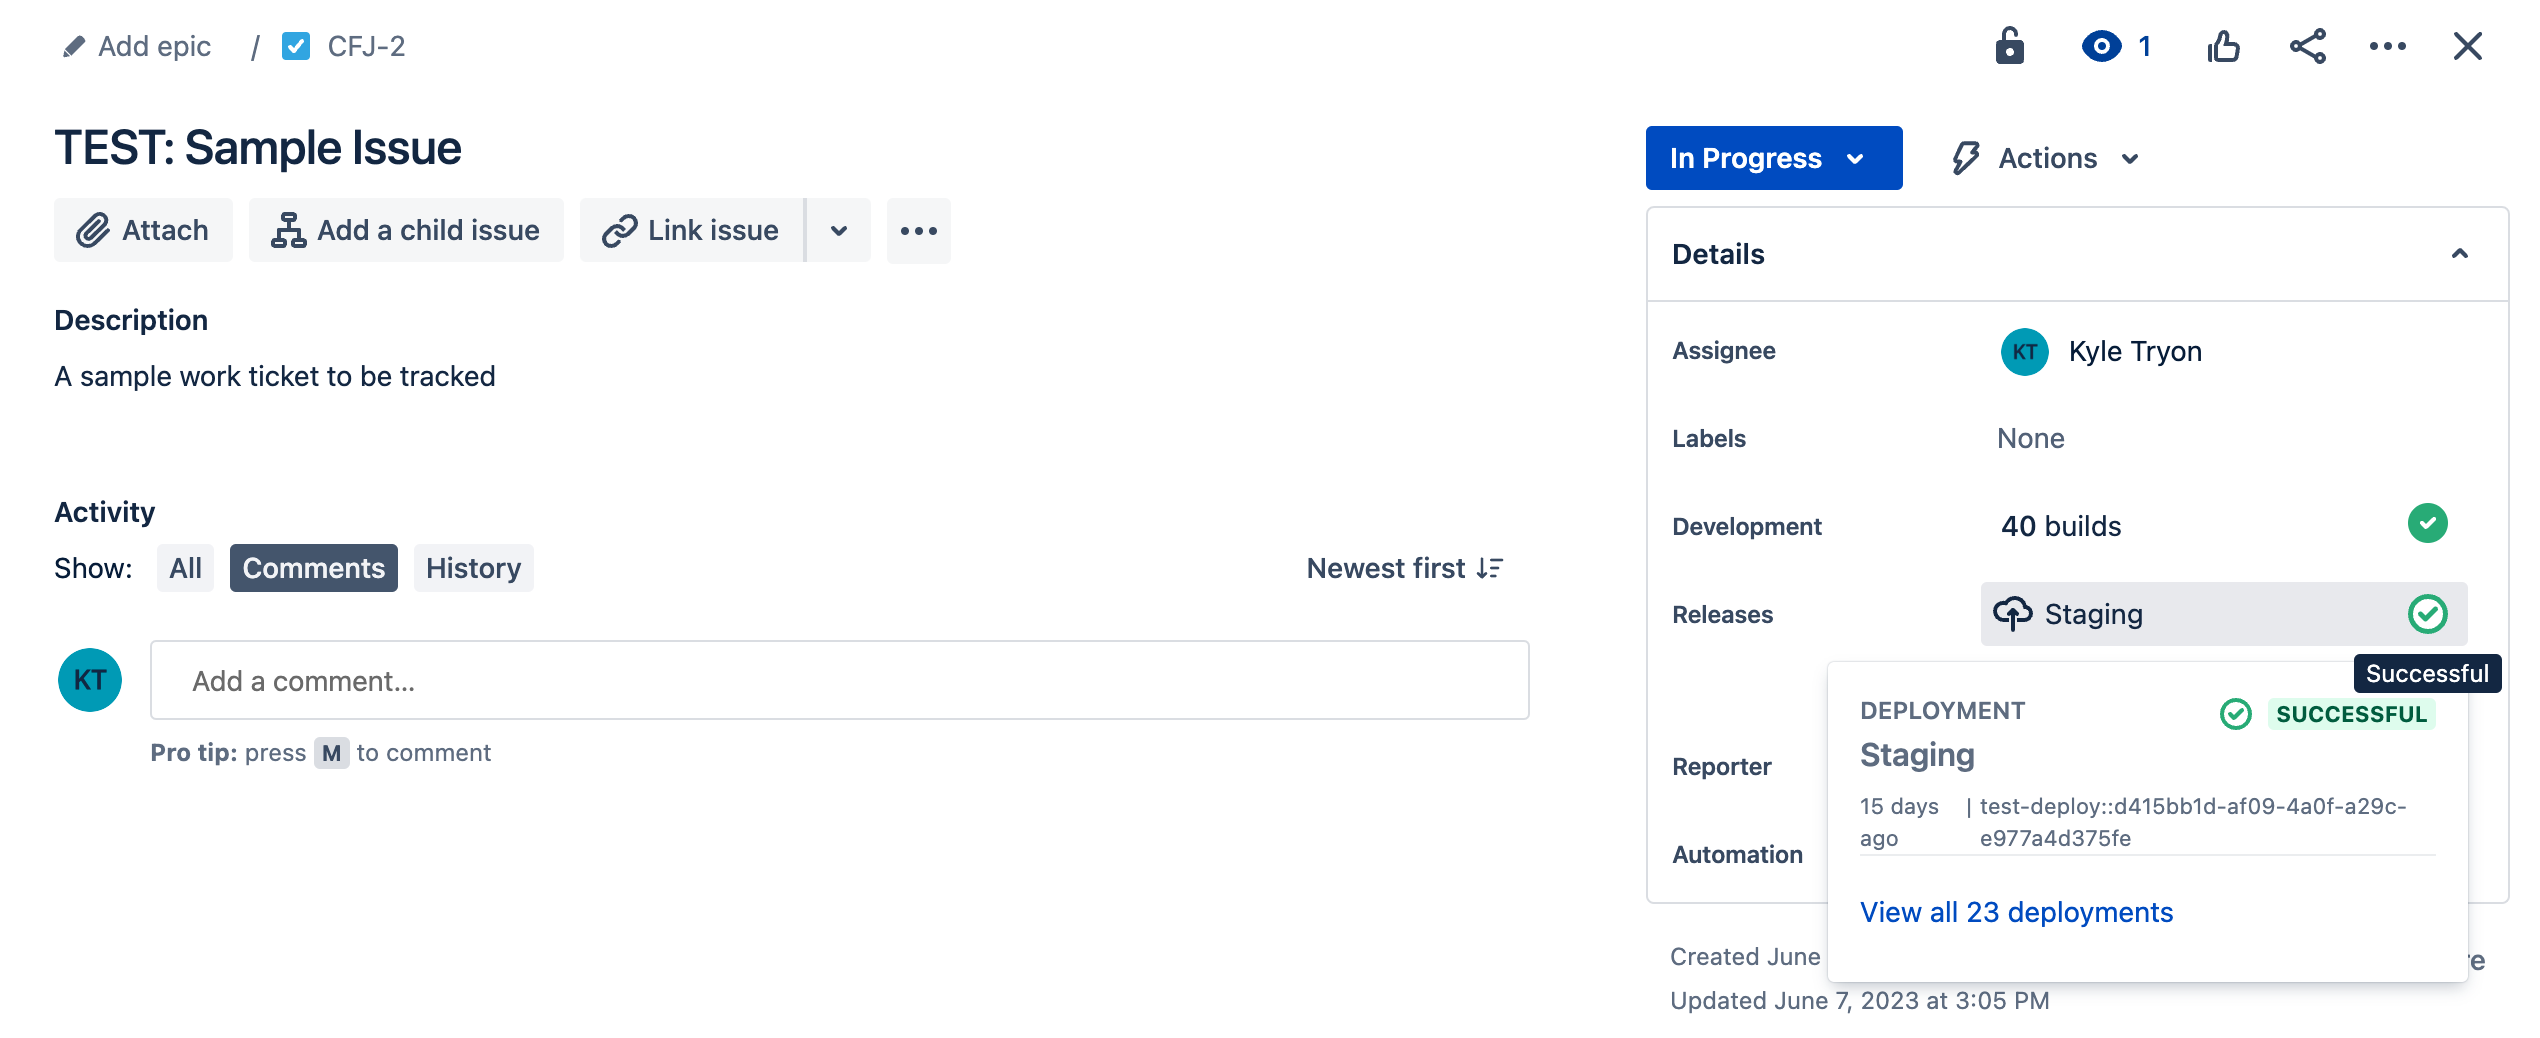Click the Reporter field label

(1721, 767)
